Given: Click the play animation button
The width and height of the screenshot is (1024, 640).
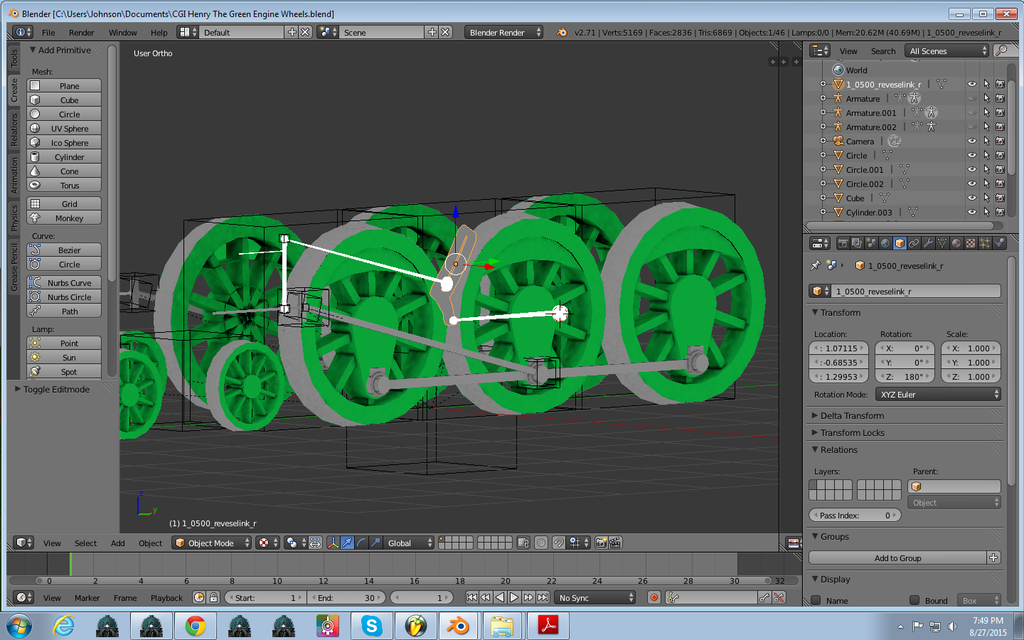Looking at the screenshot, I should click(514, 598).
